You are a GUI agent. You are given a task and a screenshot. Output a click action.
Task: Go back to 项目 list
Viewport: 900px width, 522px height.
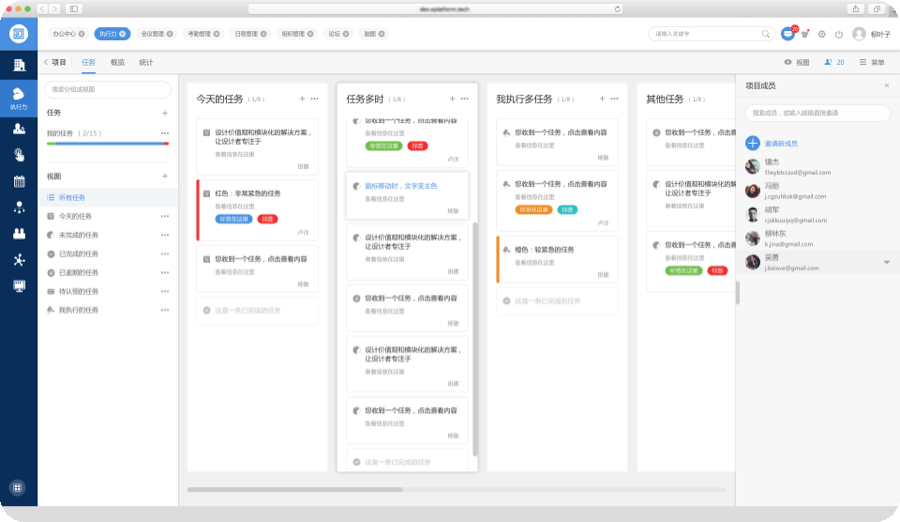click(x=55, y=62)
